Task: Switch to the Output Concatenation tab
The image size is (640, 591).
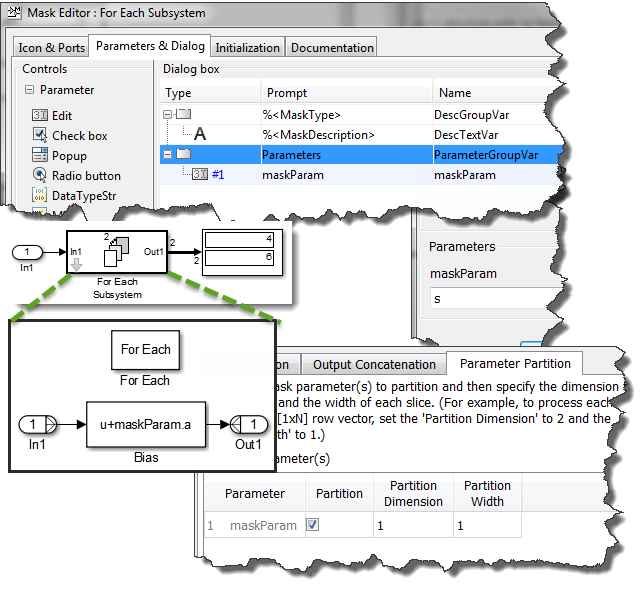Action: pyautogui.click(x=374, y=364)
